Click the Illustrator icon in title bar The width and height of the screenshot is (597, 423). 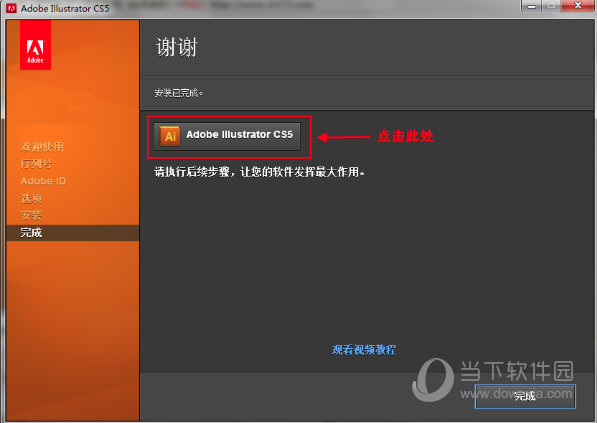click(x=11, y=8)
